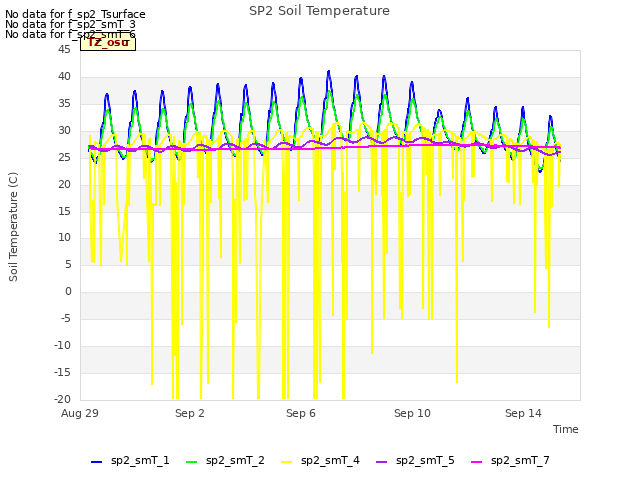
Task: Click the Sep 10 x-axis tick label
Action: tap(412, 413)
